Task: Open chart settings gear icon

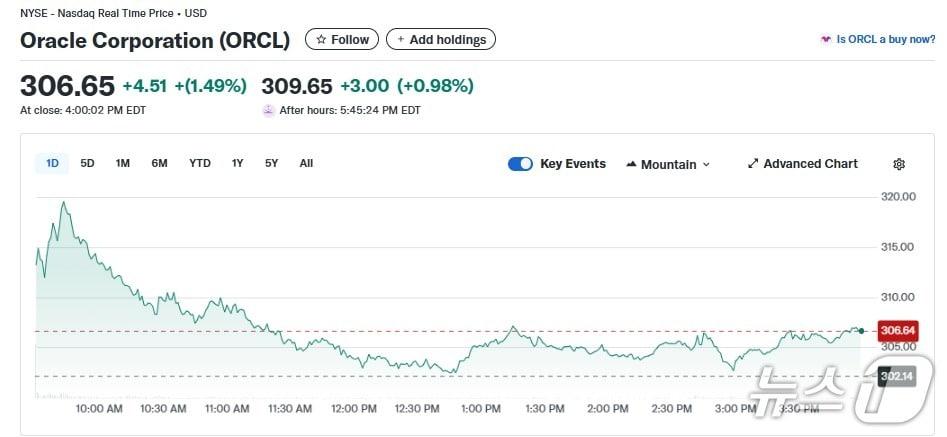Action: coord(898,164)
